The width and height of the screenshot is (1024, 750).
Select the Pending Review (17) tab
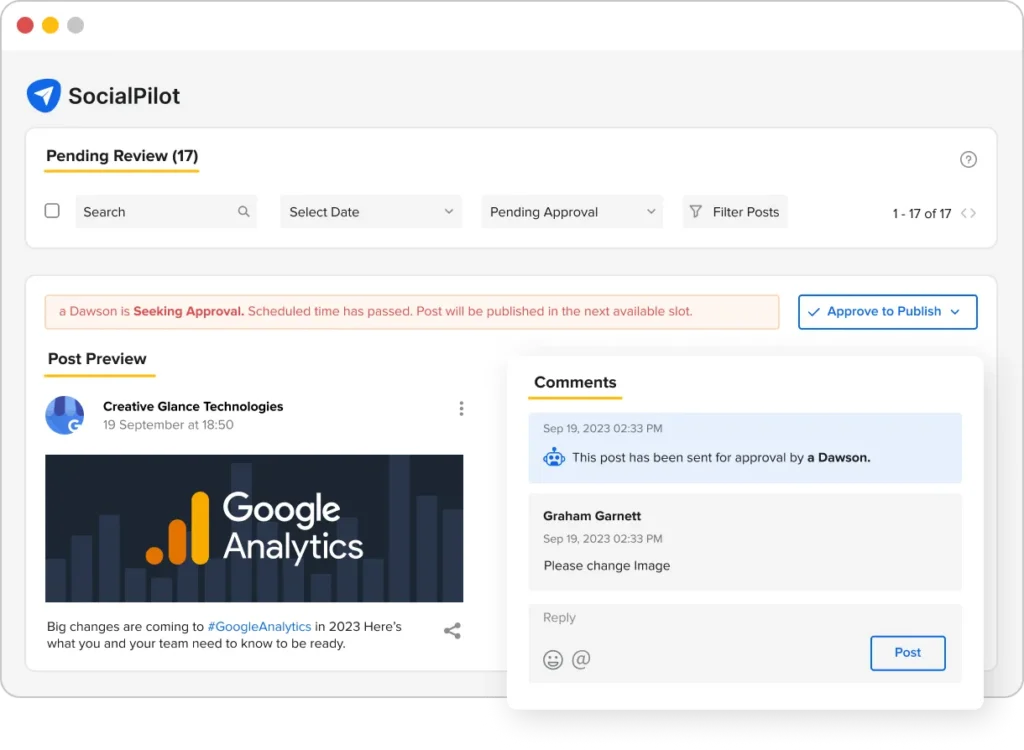(x=121, y=156)
